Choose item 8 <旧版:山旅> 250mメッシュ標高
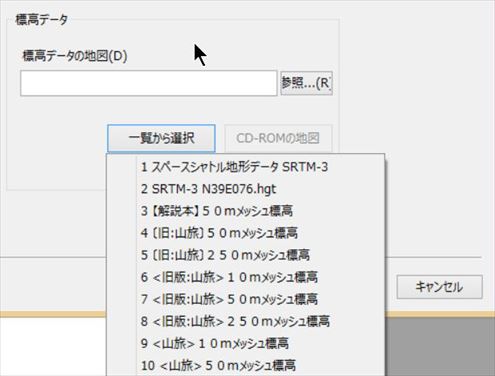Screen dimensions: 495x376 tap(246, 321)
